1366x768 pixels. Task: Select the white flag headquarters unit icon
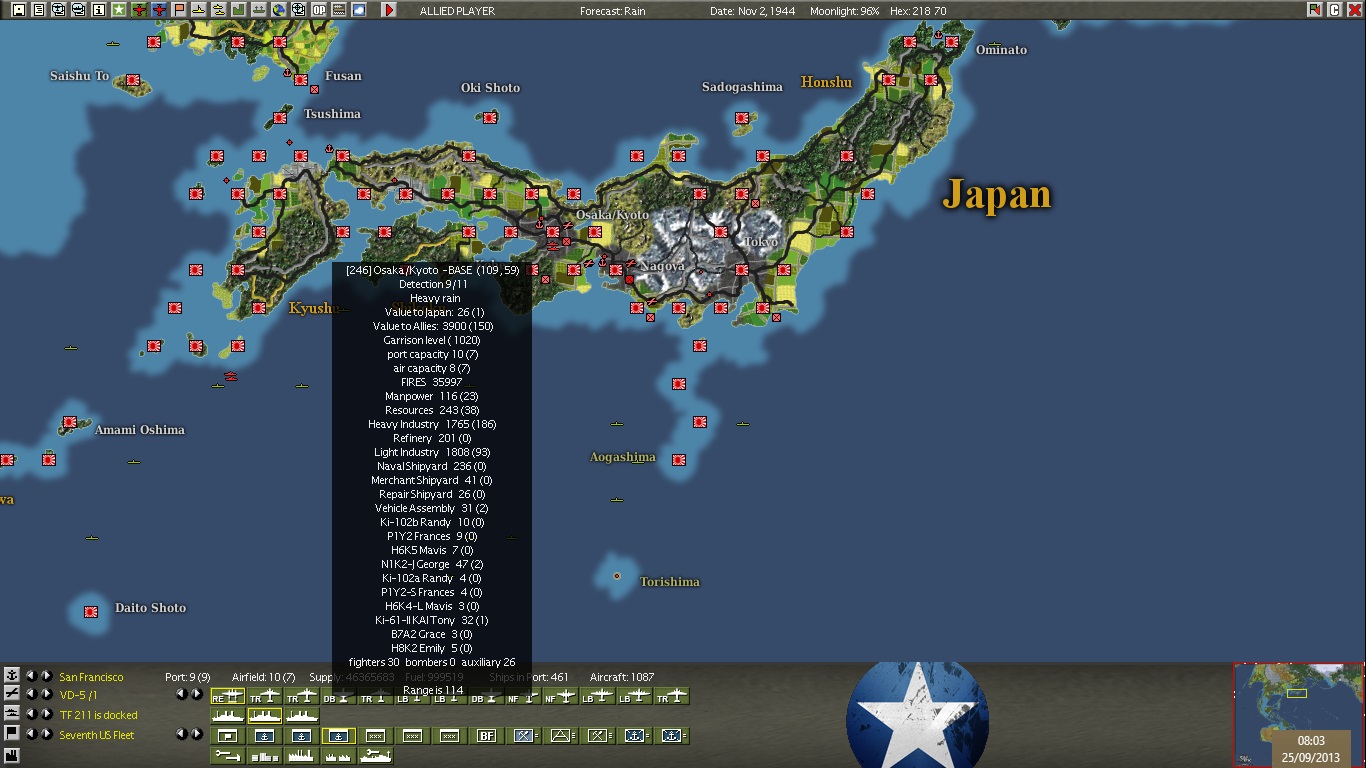click(227, 736)
